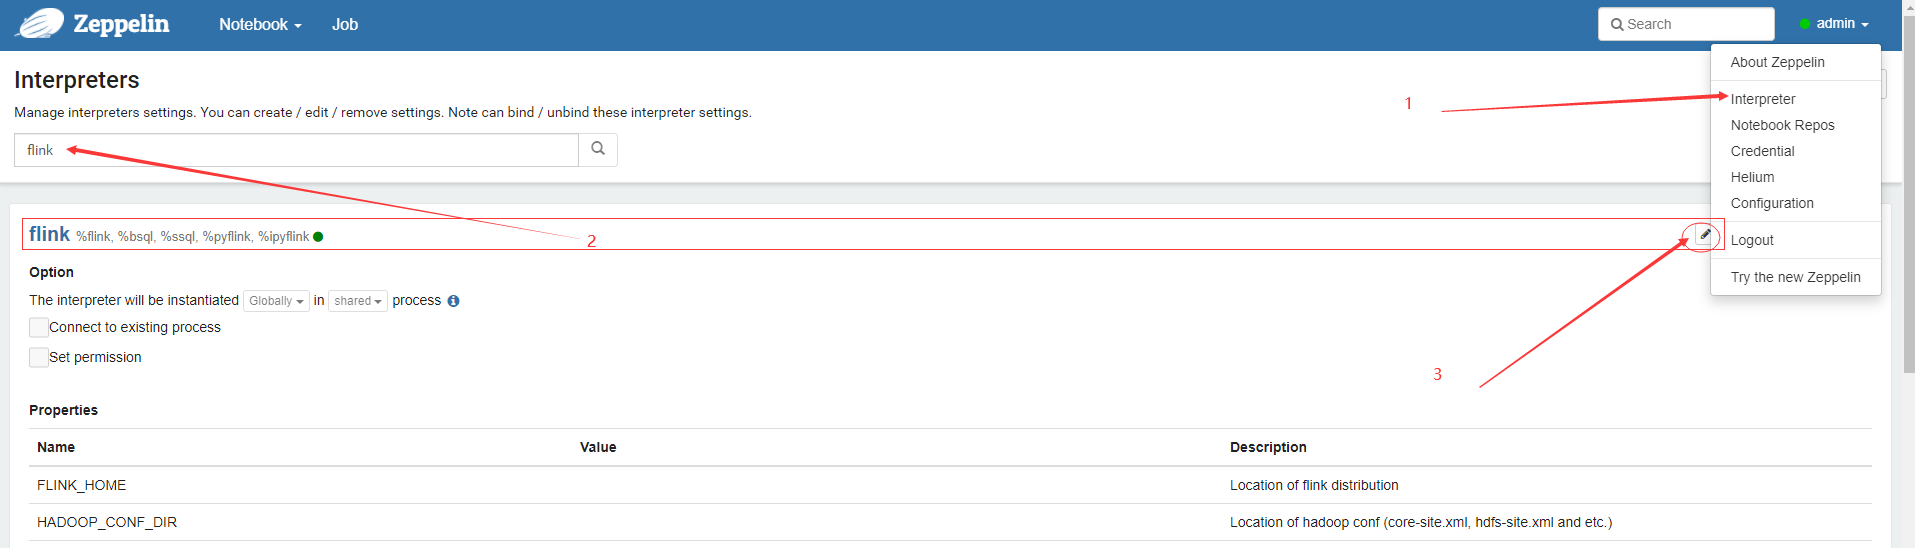1915x548 pixels.
Task: Expand the Notebook menu
Action: [260, 25]
